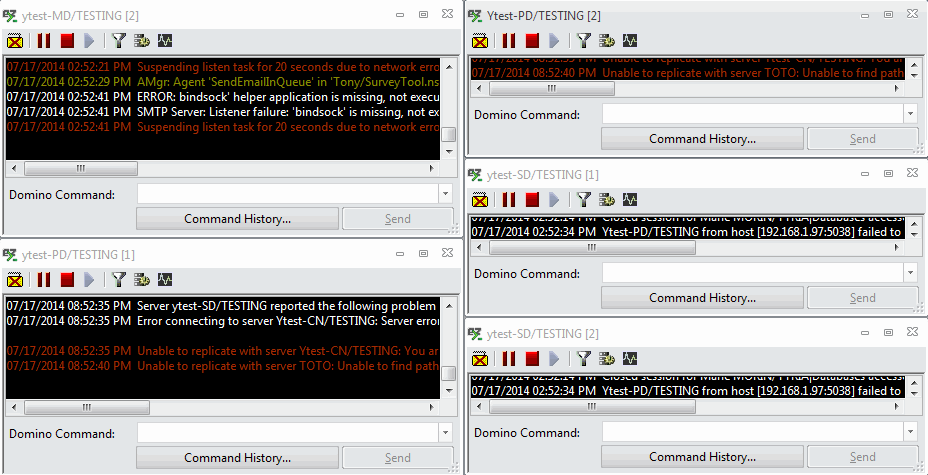Expand Domino Command dropdown in ytest-MD/TESTING [2]
The width and height of the screenshot is (928, 475).
pos(446,194)
